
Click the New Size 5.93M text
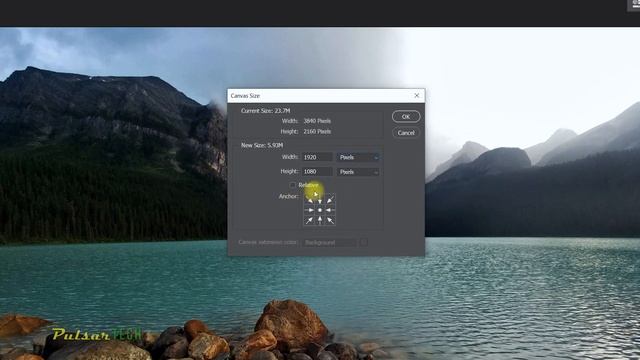262,145
